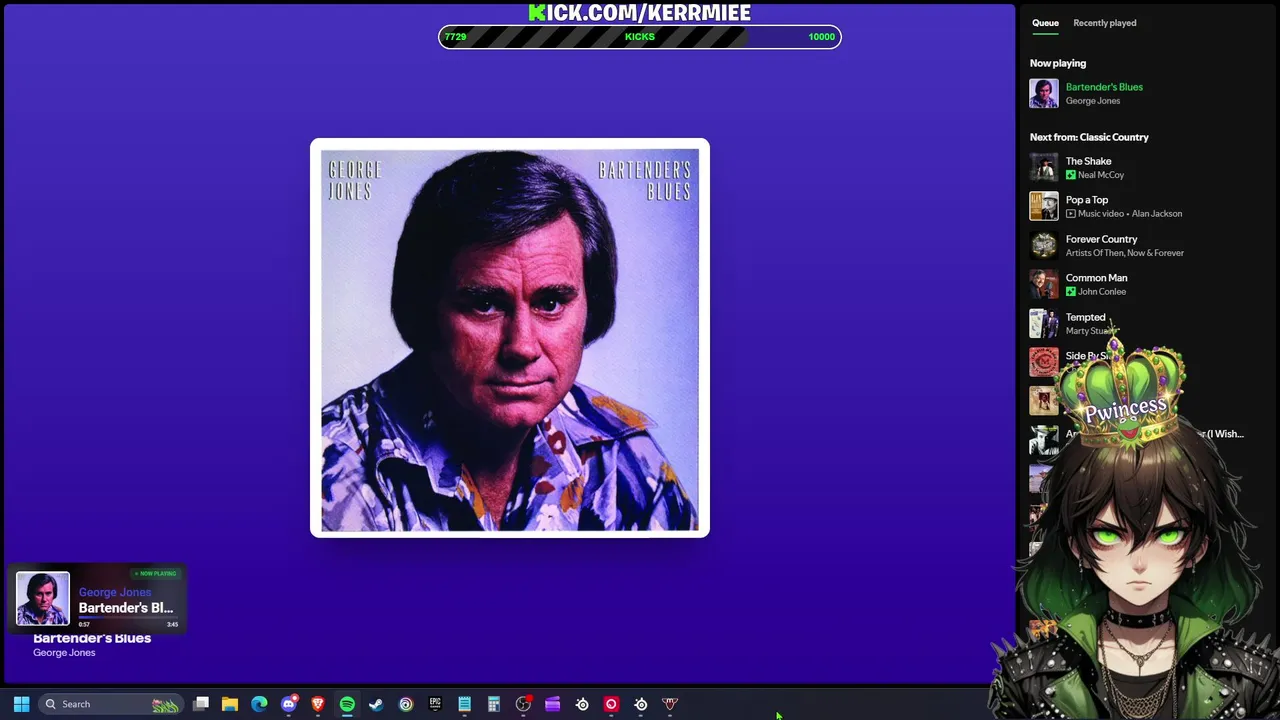
Task: Click the green icon beside John Conlee
Action: click(x=1071, y=292)
